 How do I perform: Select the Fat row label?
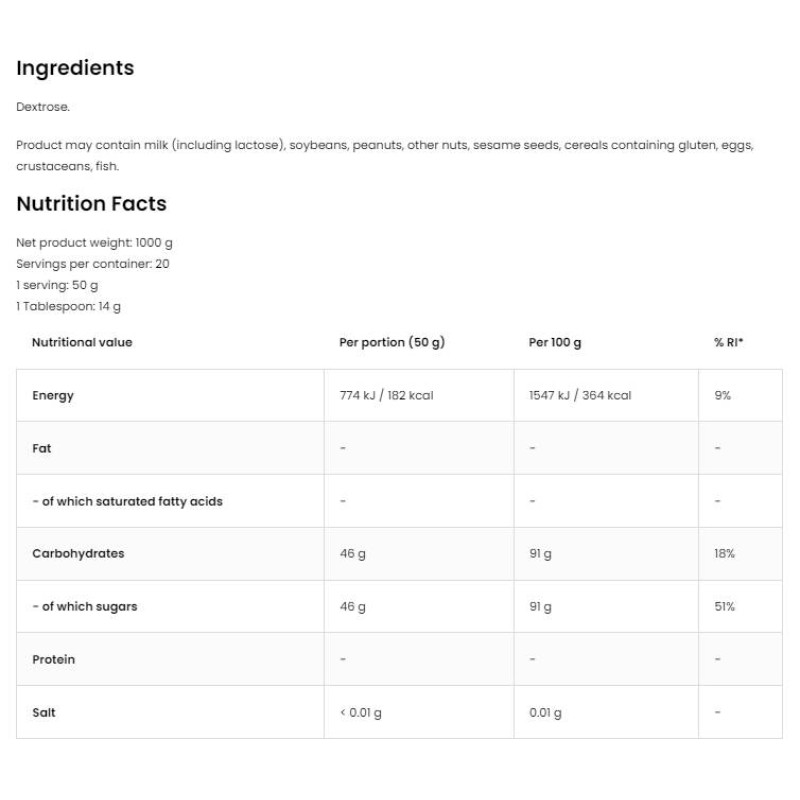click(42, 449)
